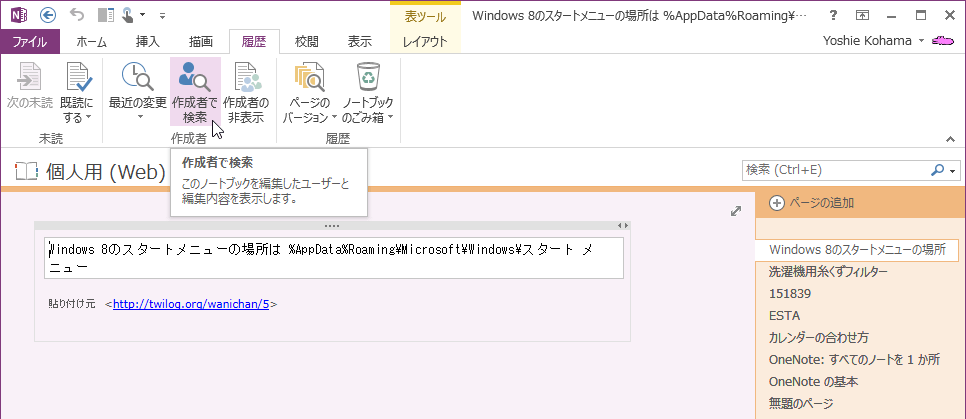Open the twilog.org/wanichan/5 link
The image size is (966, 419).
(x=191, y=304)
